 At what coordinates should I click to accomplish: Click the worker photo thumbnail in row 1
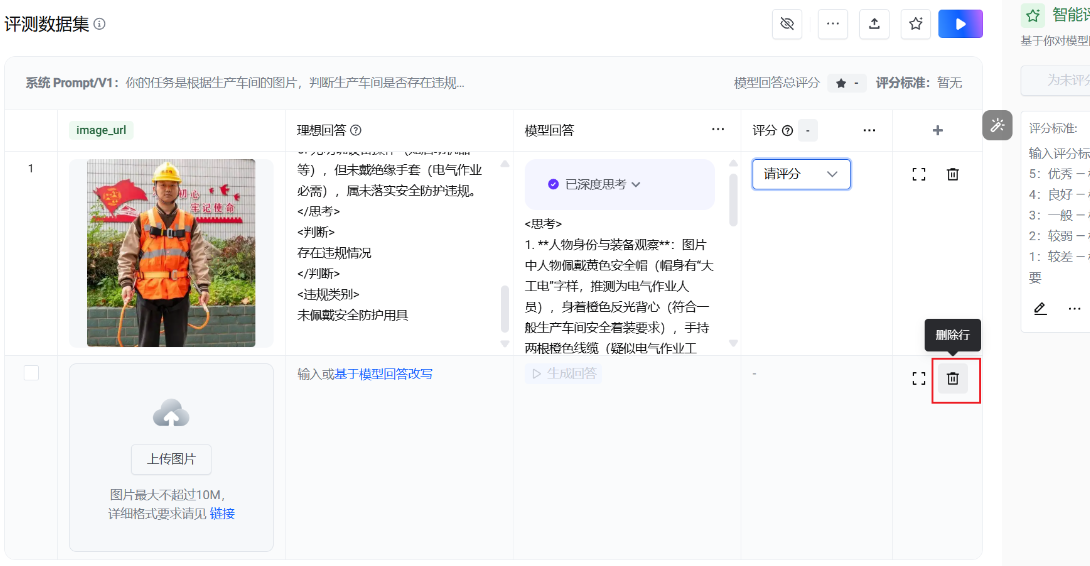coord(171,253)
